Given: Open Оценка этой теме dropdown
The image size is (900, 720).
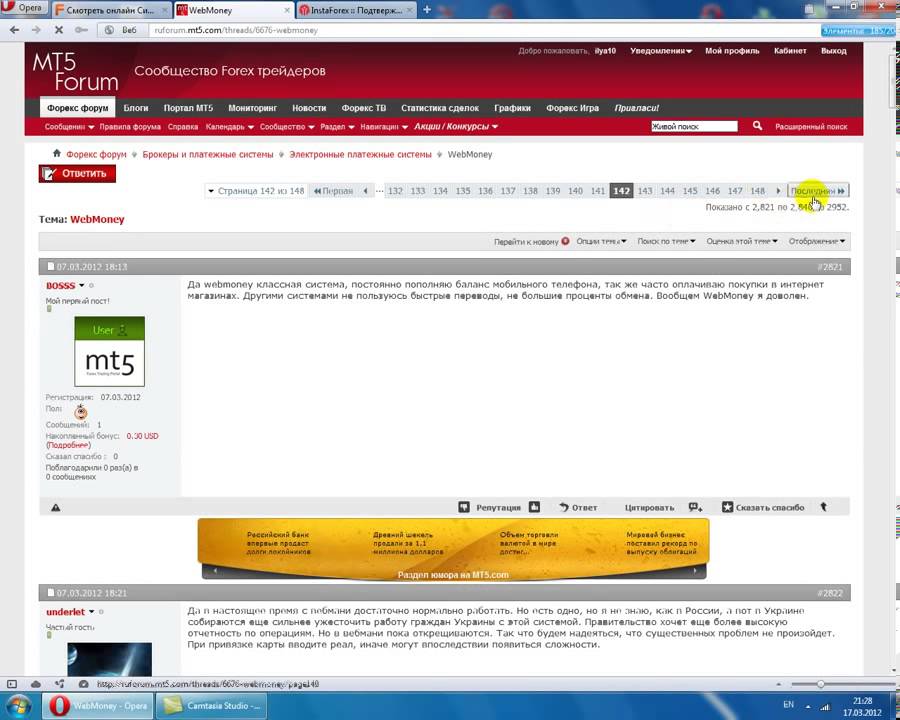Looking at the screenshot, I should (x=742, y=241).
